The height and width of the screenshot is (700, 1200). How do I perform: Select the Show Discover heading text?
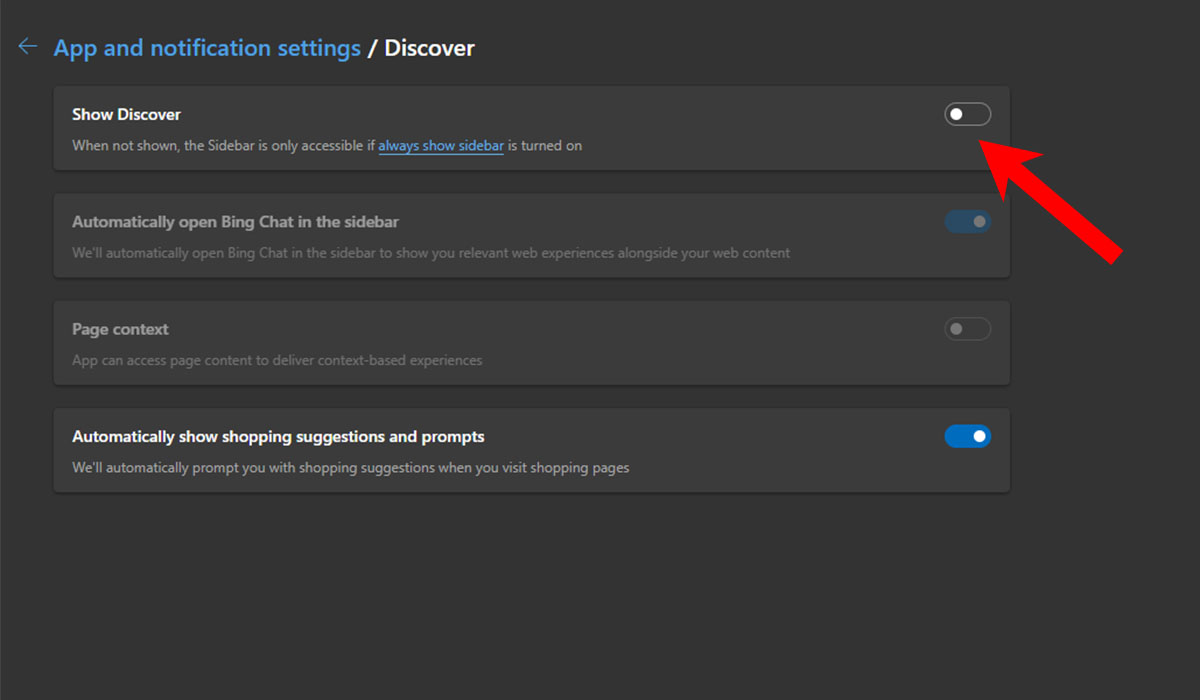[x=126, y=114]
